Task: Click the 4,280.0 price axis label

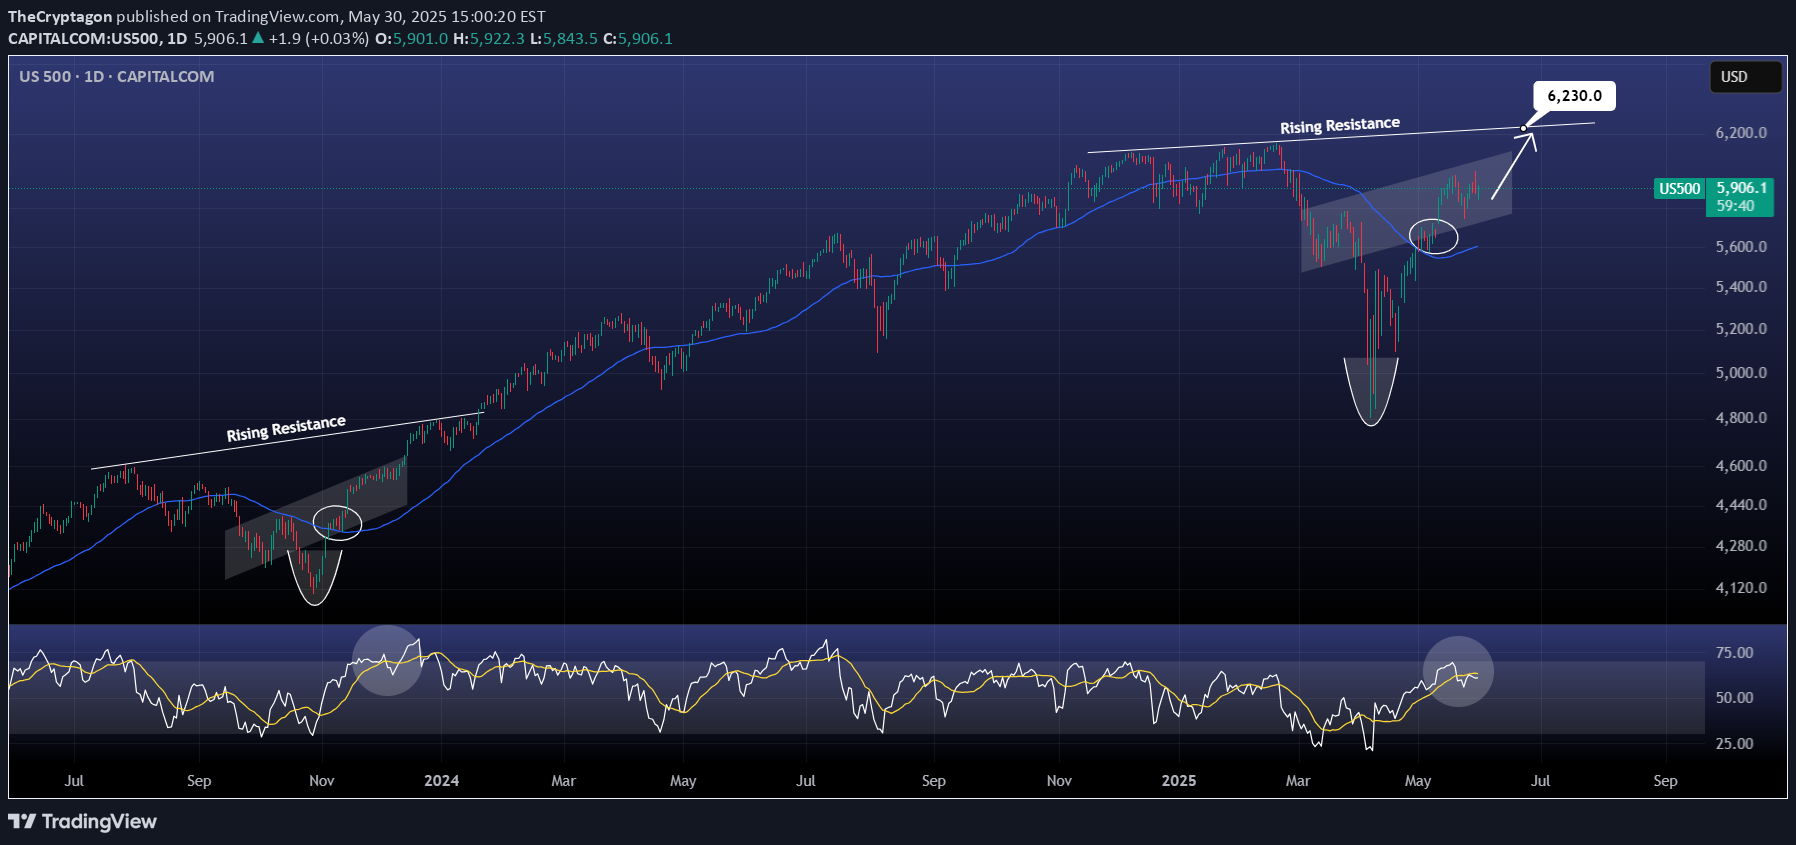Action: point(1741,546)
